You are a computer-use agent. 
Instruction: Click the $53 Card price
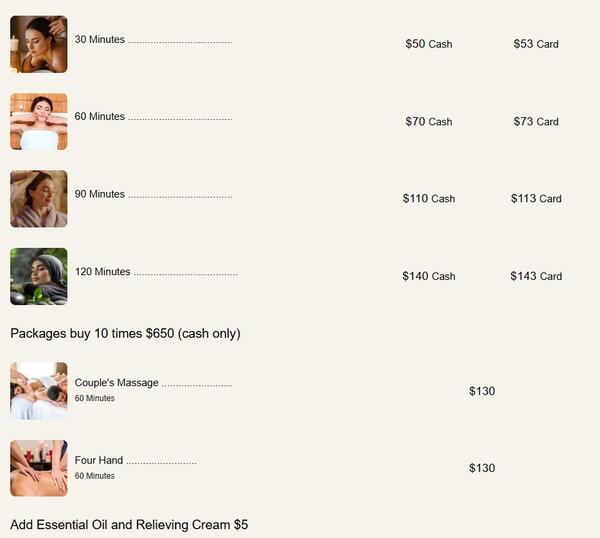coord(536,44)
